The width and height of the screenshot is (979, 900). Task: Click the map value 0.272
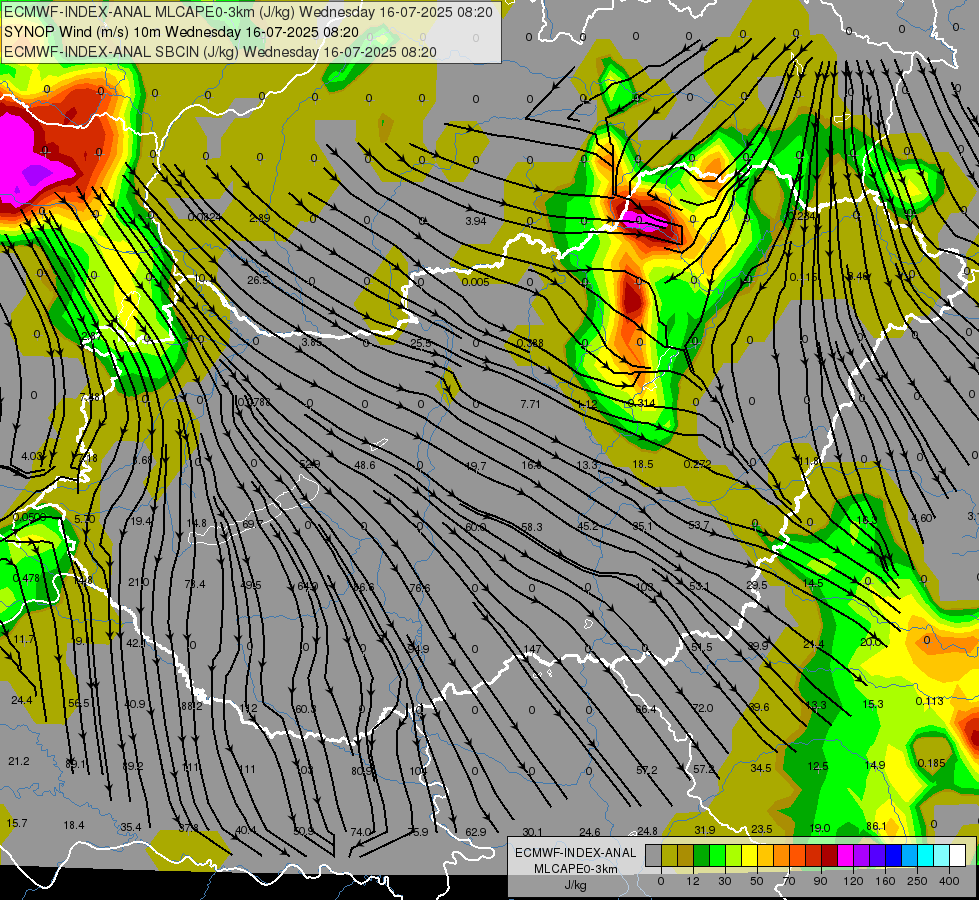click(x=697, y=464)
